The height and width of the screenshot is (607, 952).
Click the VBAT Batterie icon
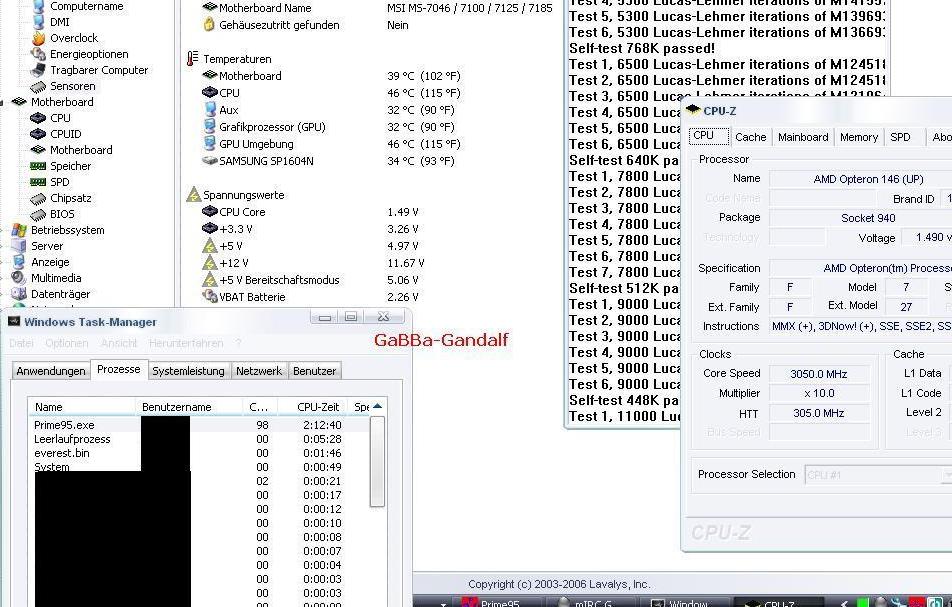tap(210, 296)
